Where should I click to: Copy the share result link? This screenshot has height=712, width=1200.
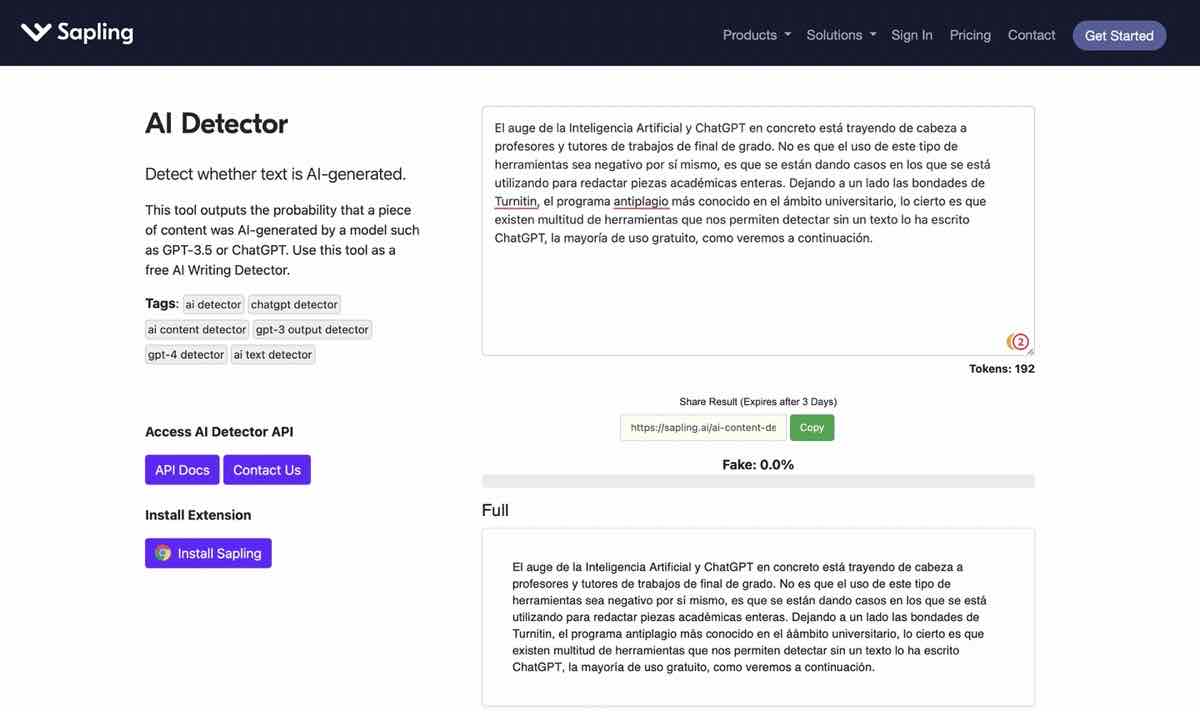pyautogui.click(x=811, y=428)
